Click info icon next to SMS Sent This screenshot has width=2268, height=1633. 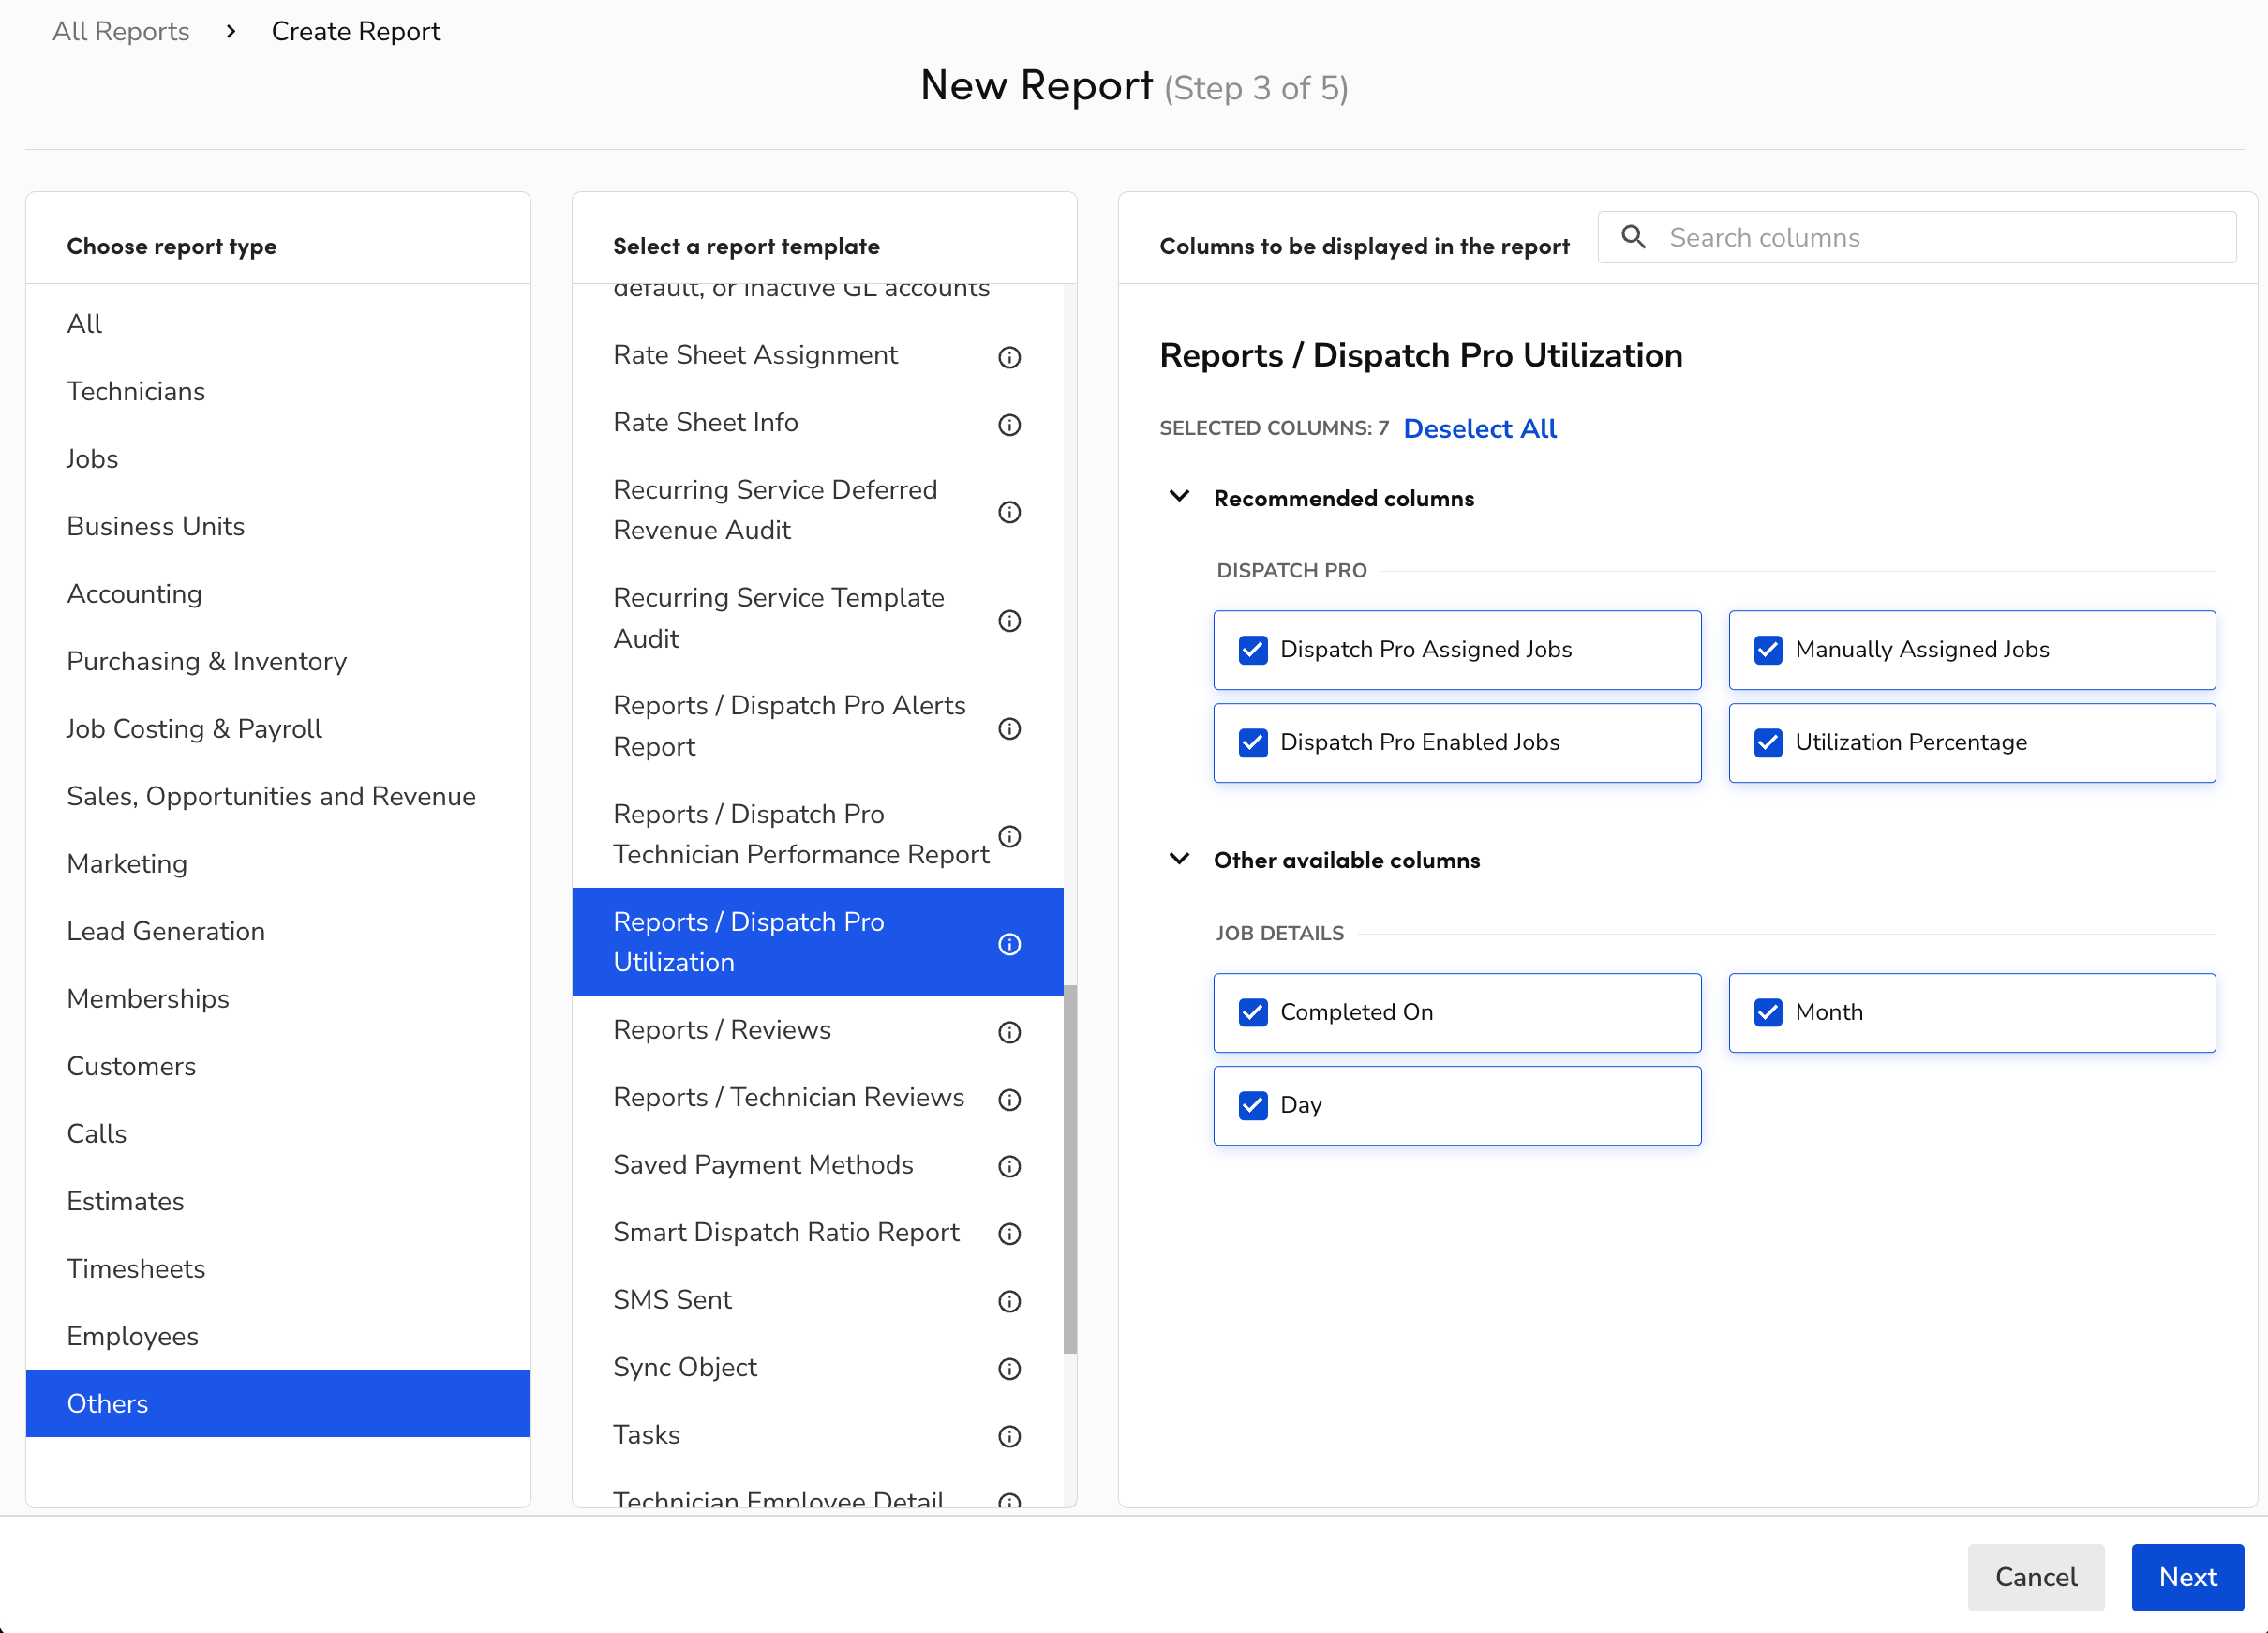click(x=1009, y=1301)
